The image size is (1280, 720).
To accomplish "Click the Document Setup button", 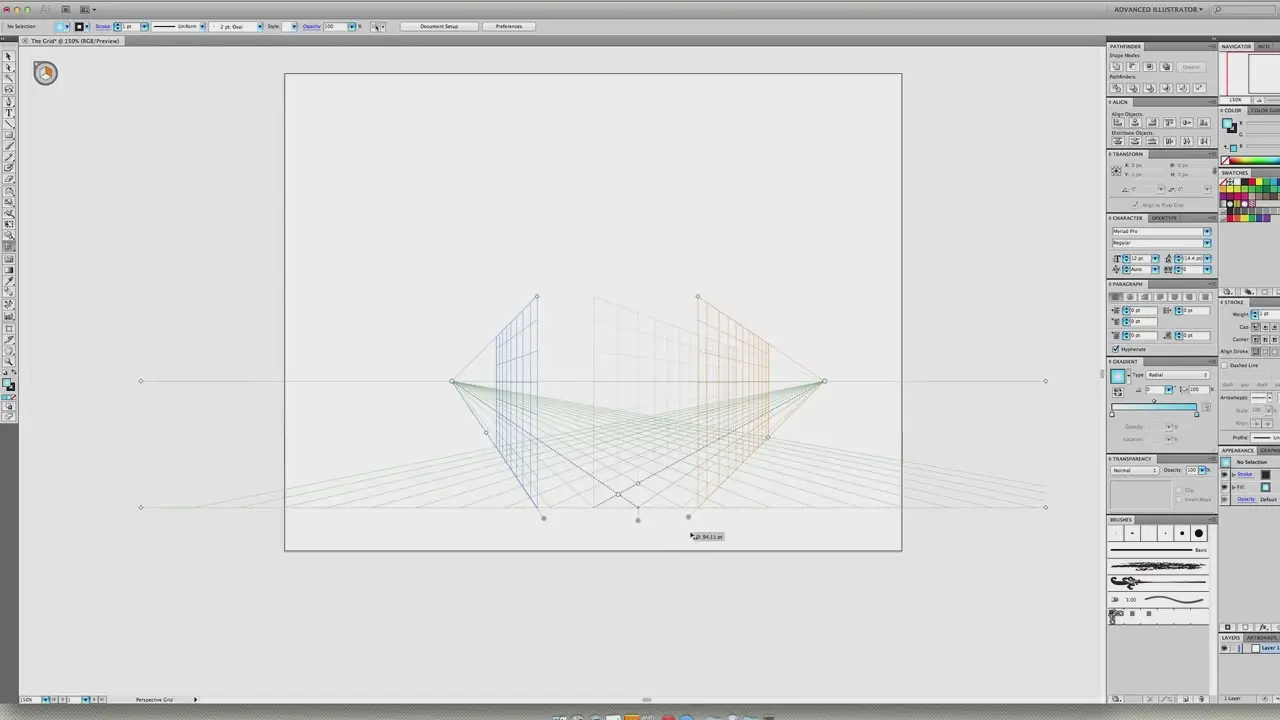I will tap(439, 26).
